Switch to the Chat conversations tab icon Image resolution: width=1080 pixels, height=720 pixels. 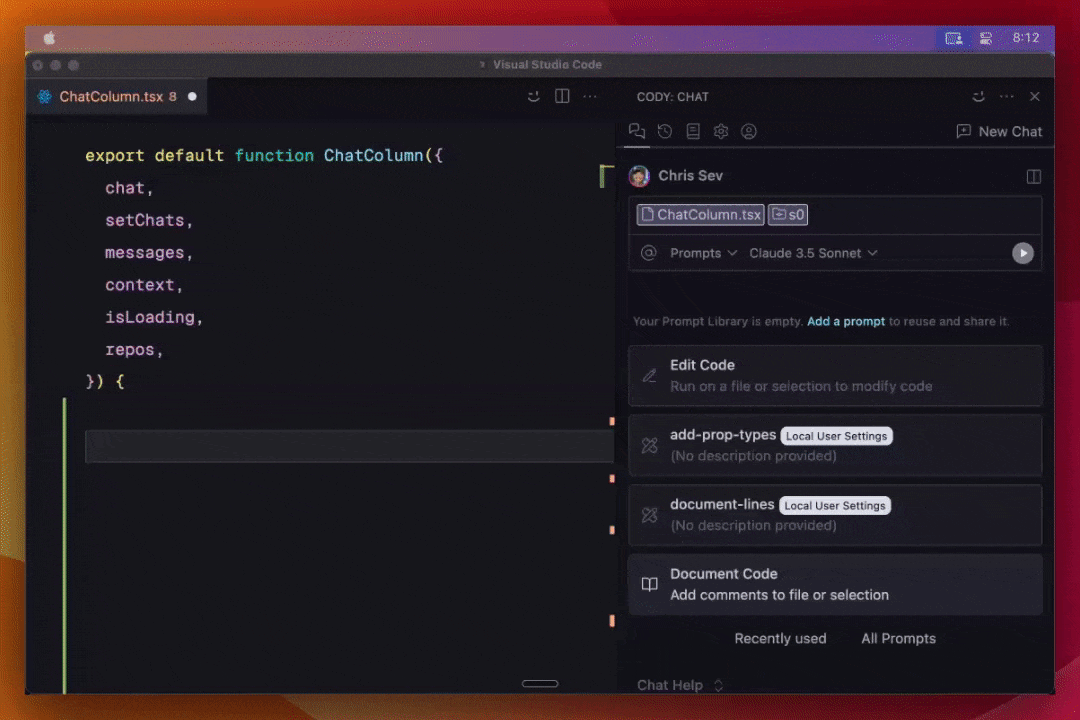click(636, 131)
